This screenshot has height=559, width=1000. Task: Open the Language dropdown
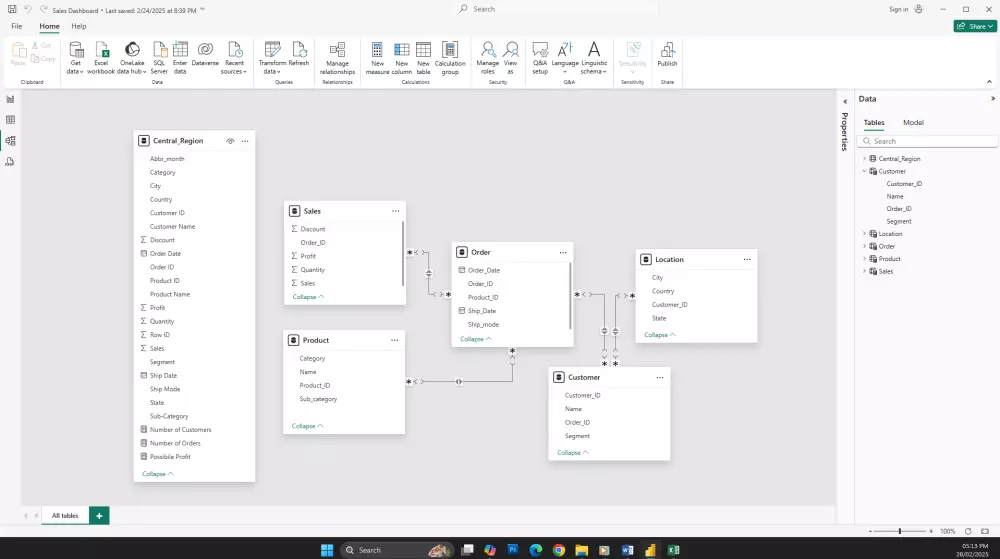tap(564, 58)
